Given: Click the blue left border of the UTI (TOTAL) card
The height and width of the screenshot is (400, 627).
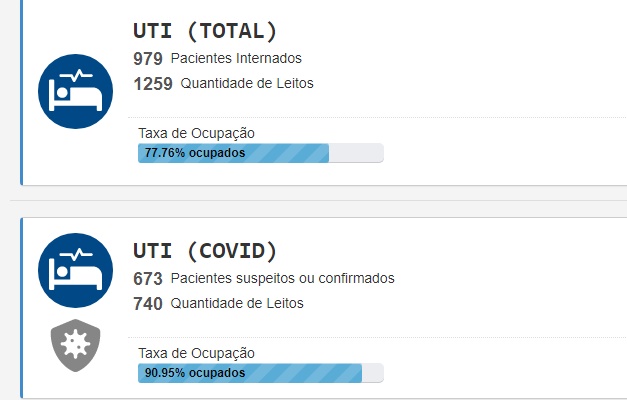Looking at the screenshot, I should pos(22,92).
